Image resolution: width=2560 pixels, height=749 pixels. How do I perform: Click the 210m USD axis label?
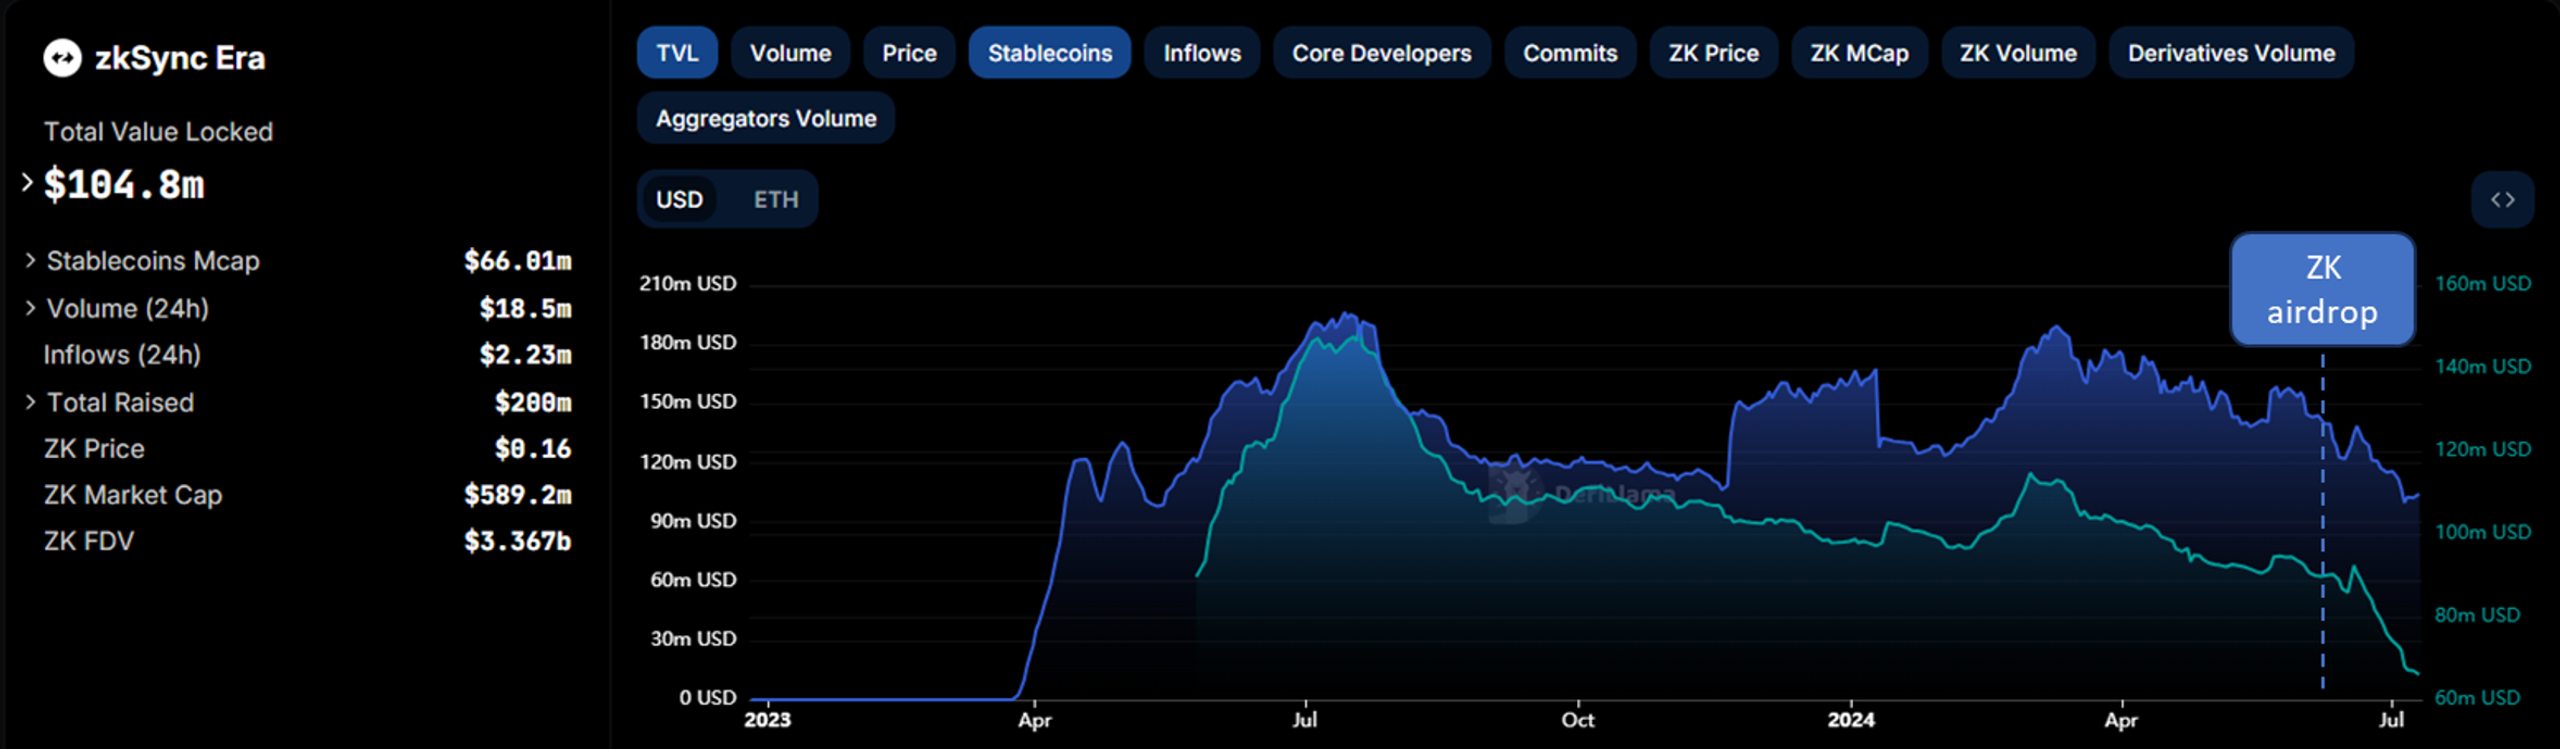click(688, 284)
